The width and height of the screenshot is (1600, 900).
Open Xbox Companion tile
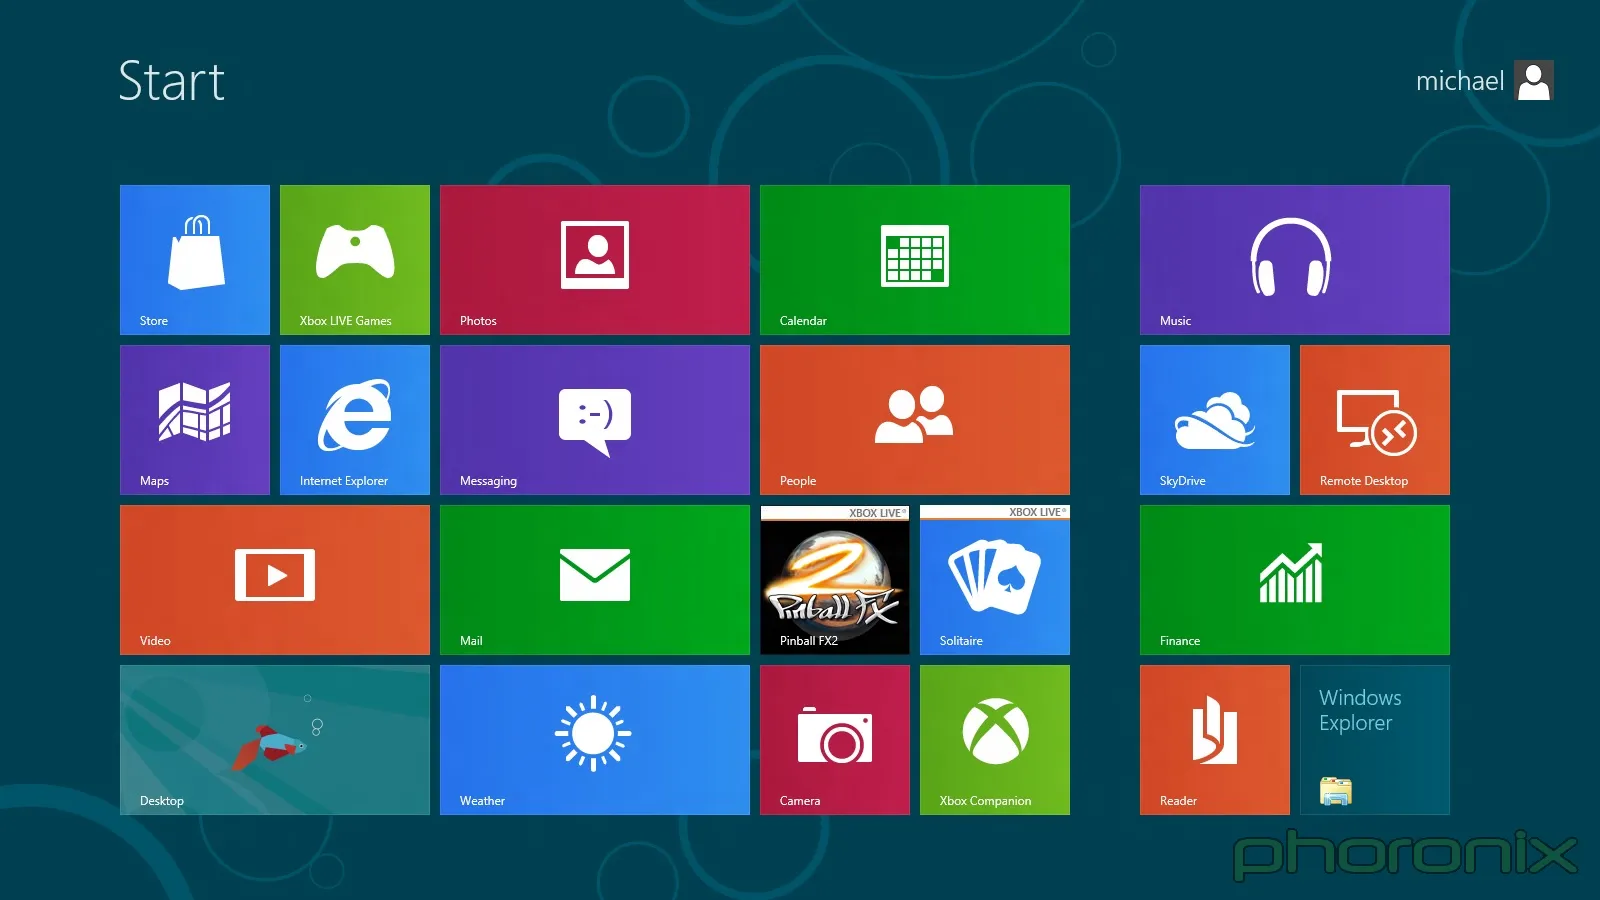click(x=995, y=740)
